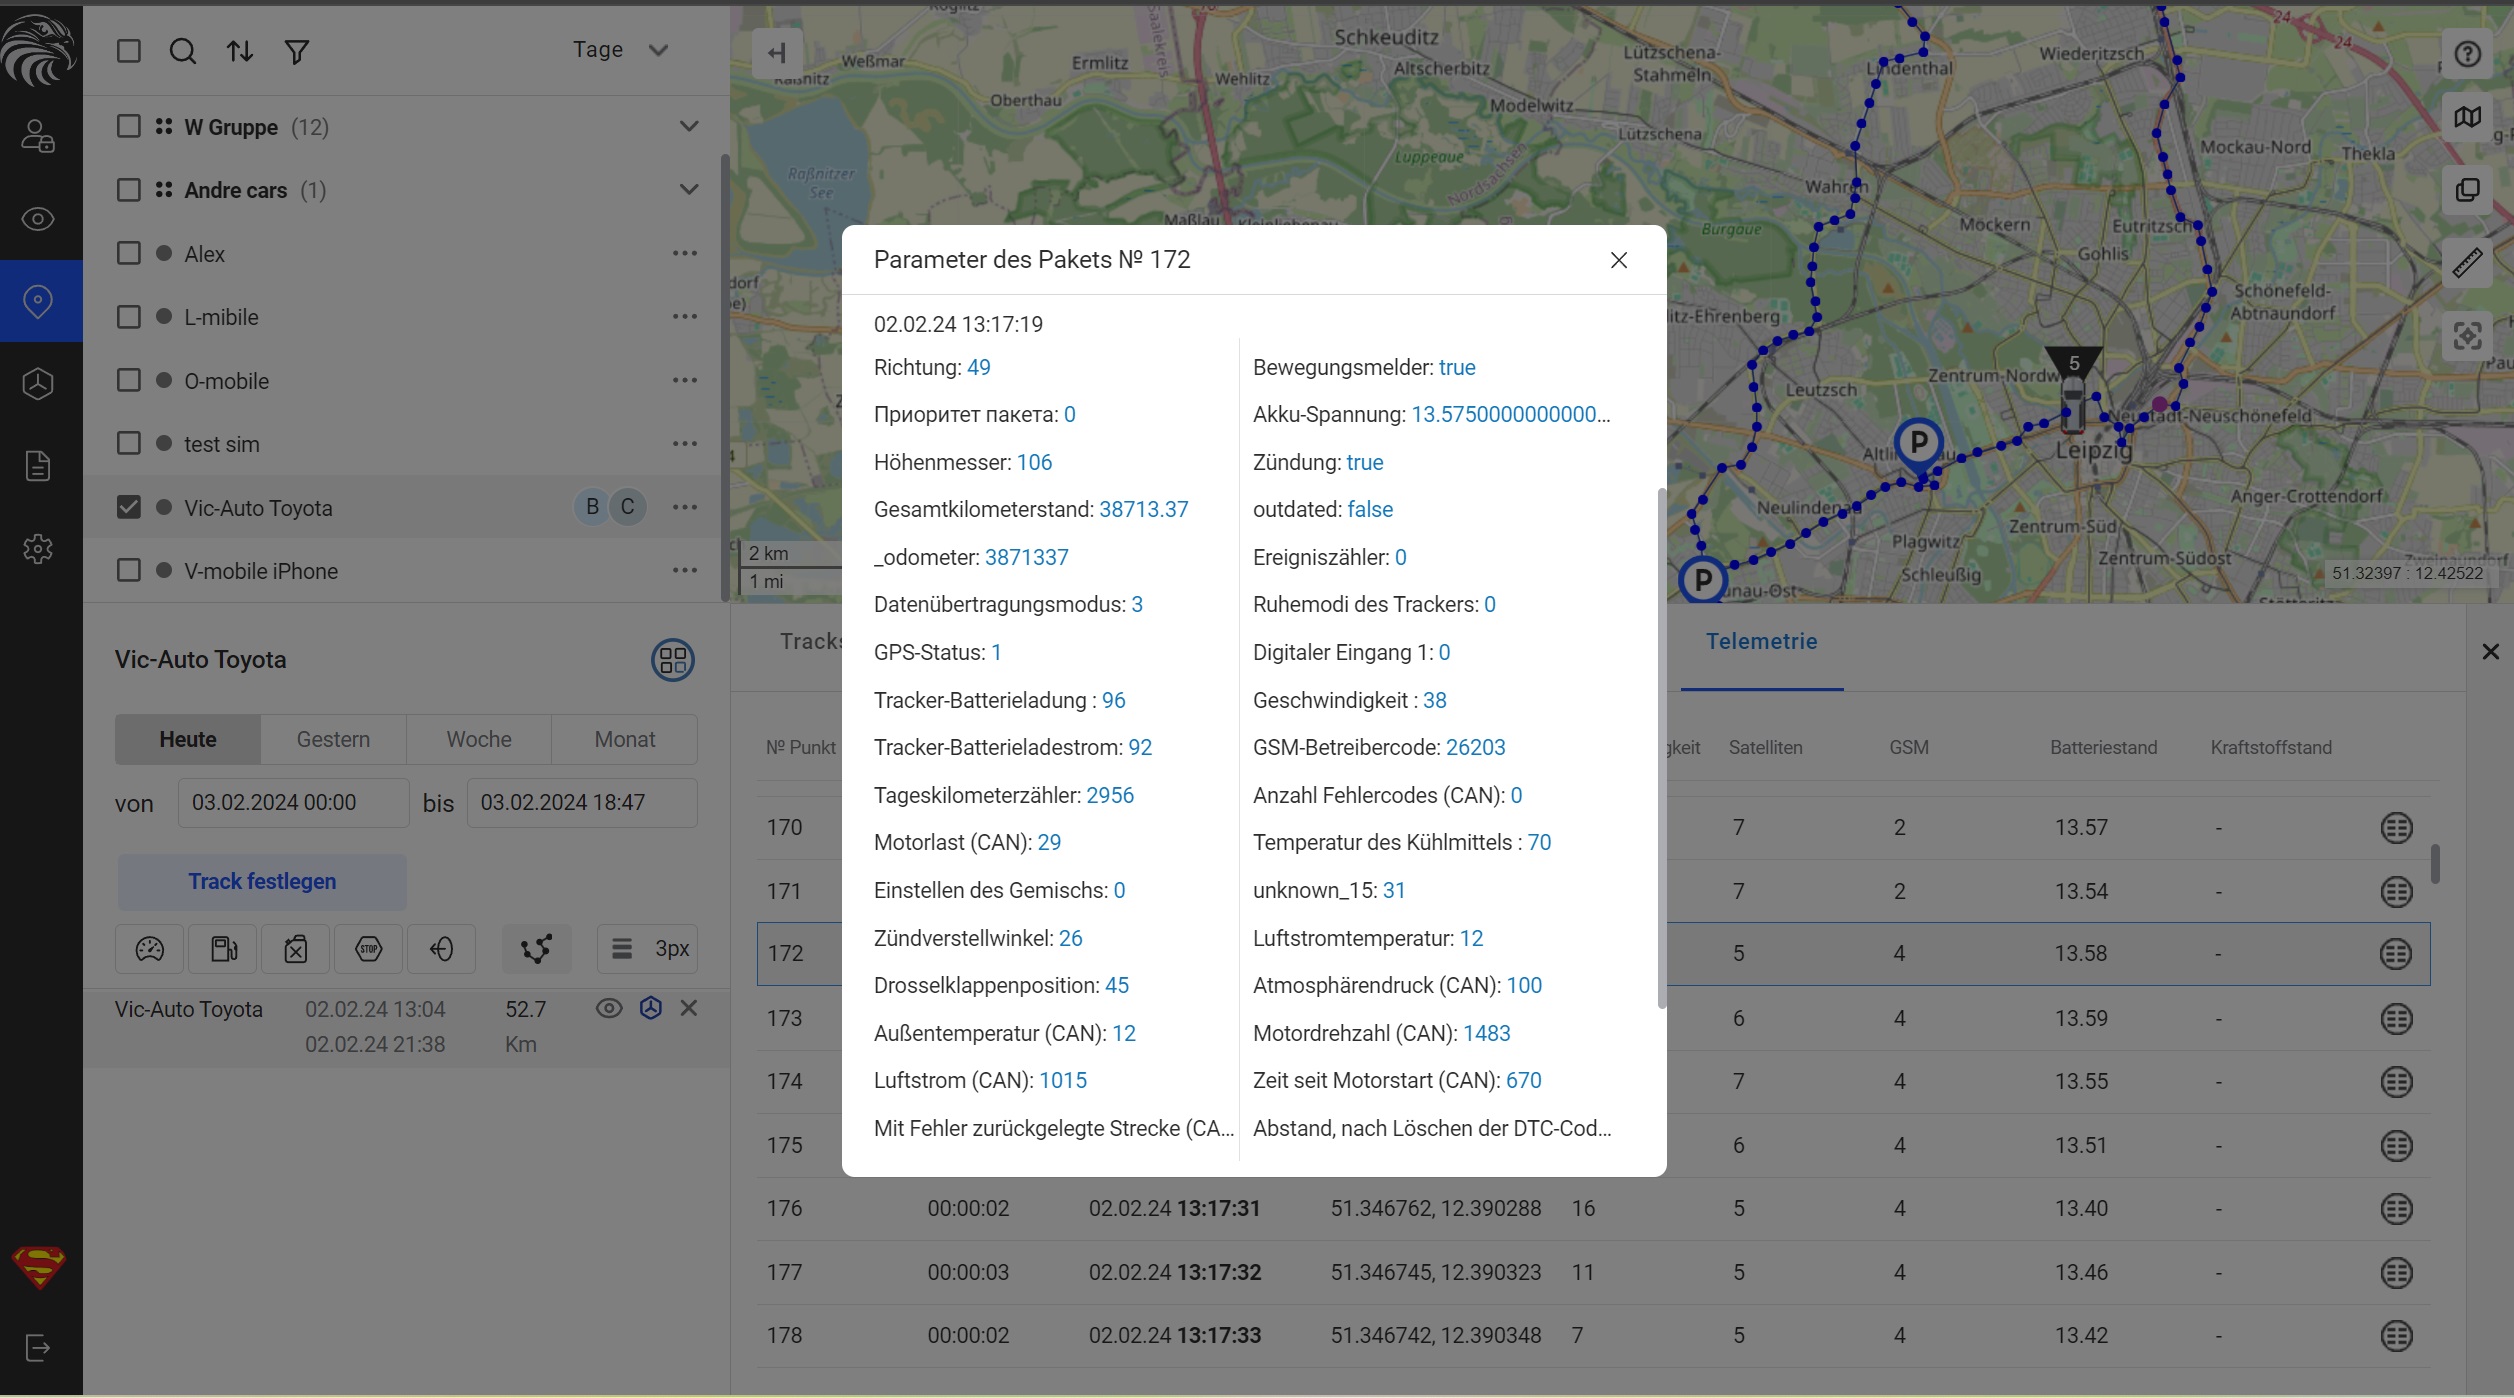Close the Parameter des Pakets dialog
The width and height of the screenshot is (2514, 1398).
(x=1619, y=261)
